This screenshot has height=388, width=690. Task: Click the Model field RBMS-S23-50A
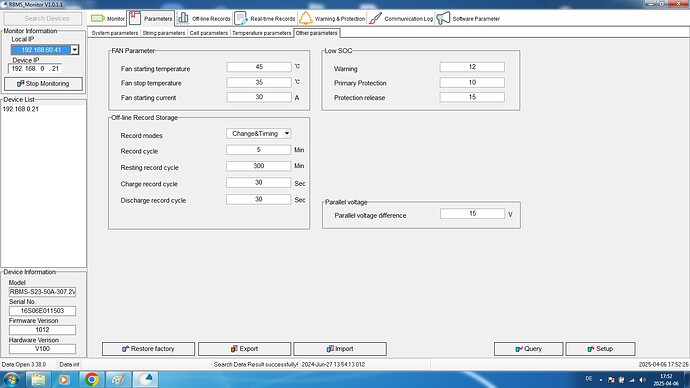coord(42,292)
